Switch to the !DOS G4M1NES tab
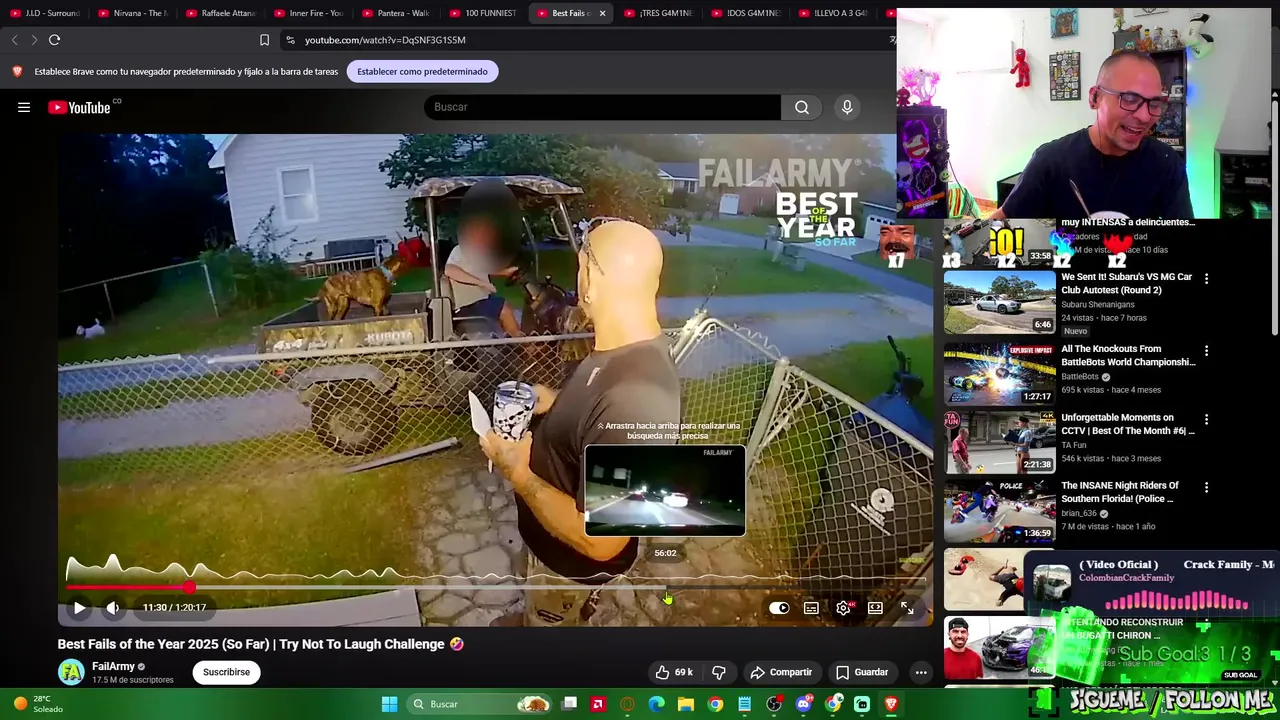1280x720 pixels. (x=748, y=13)
